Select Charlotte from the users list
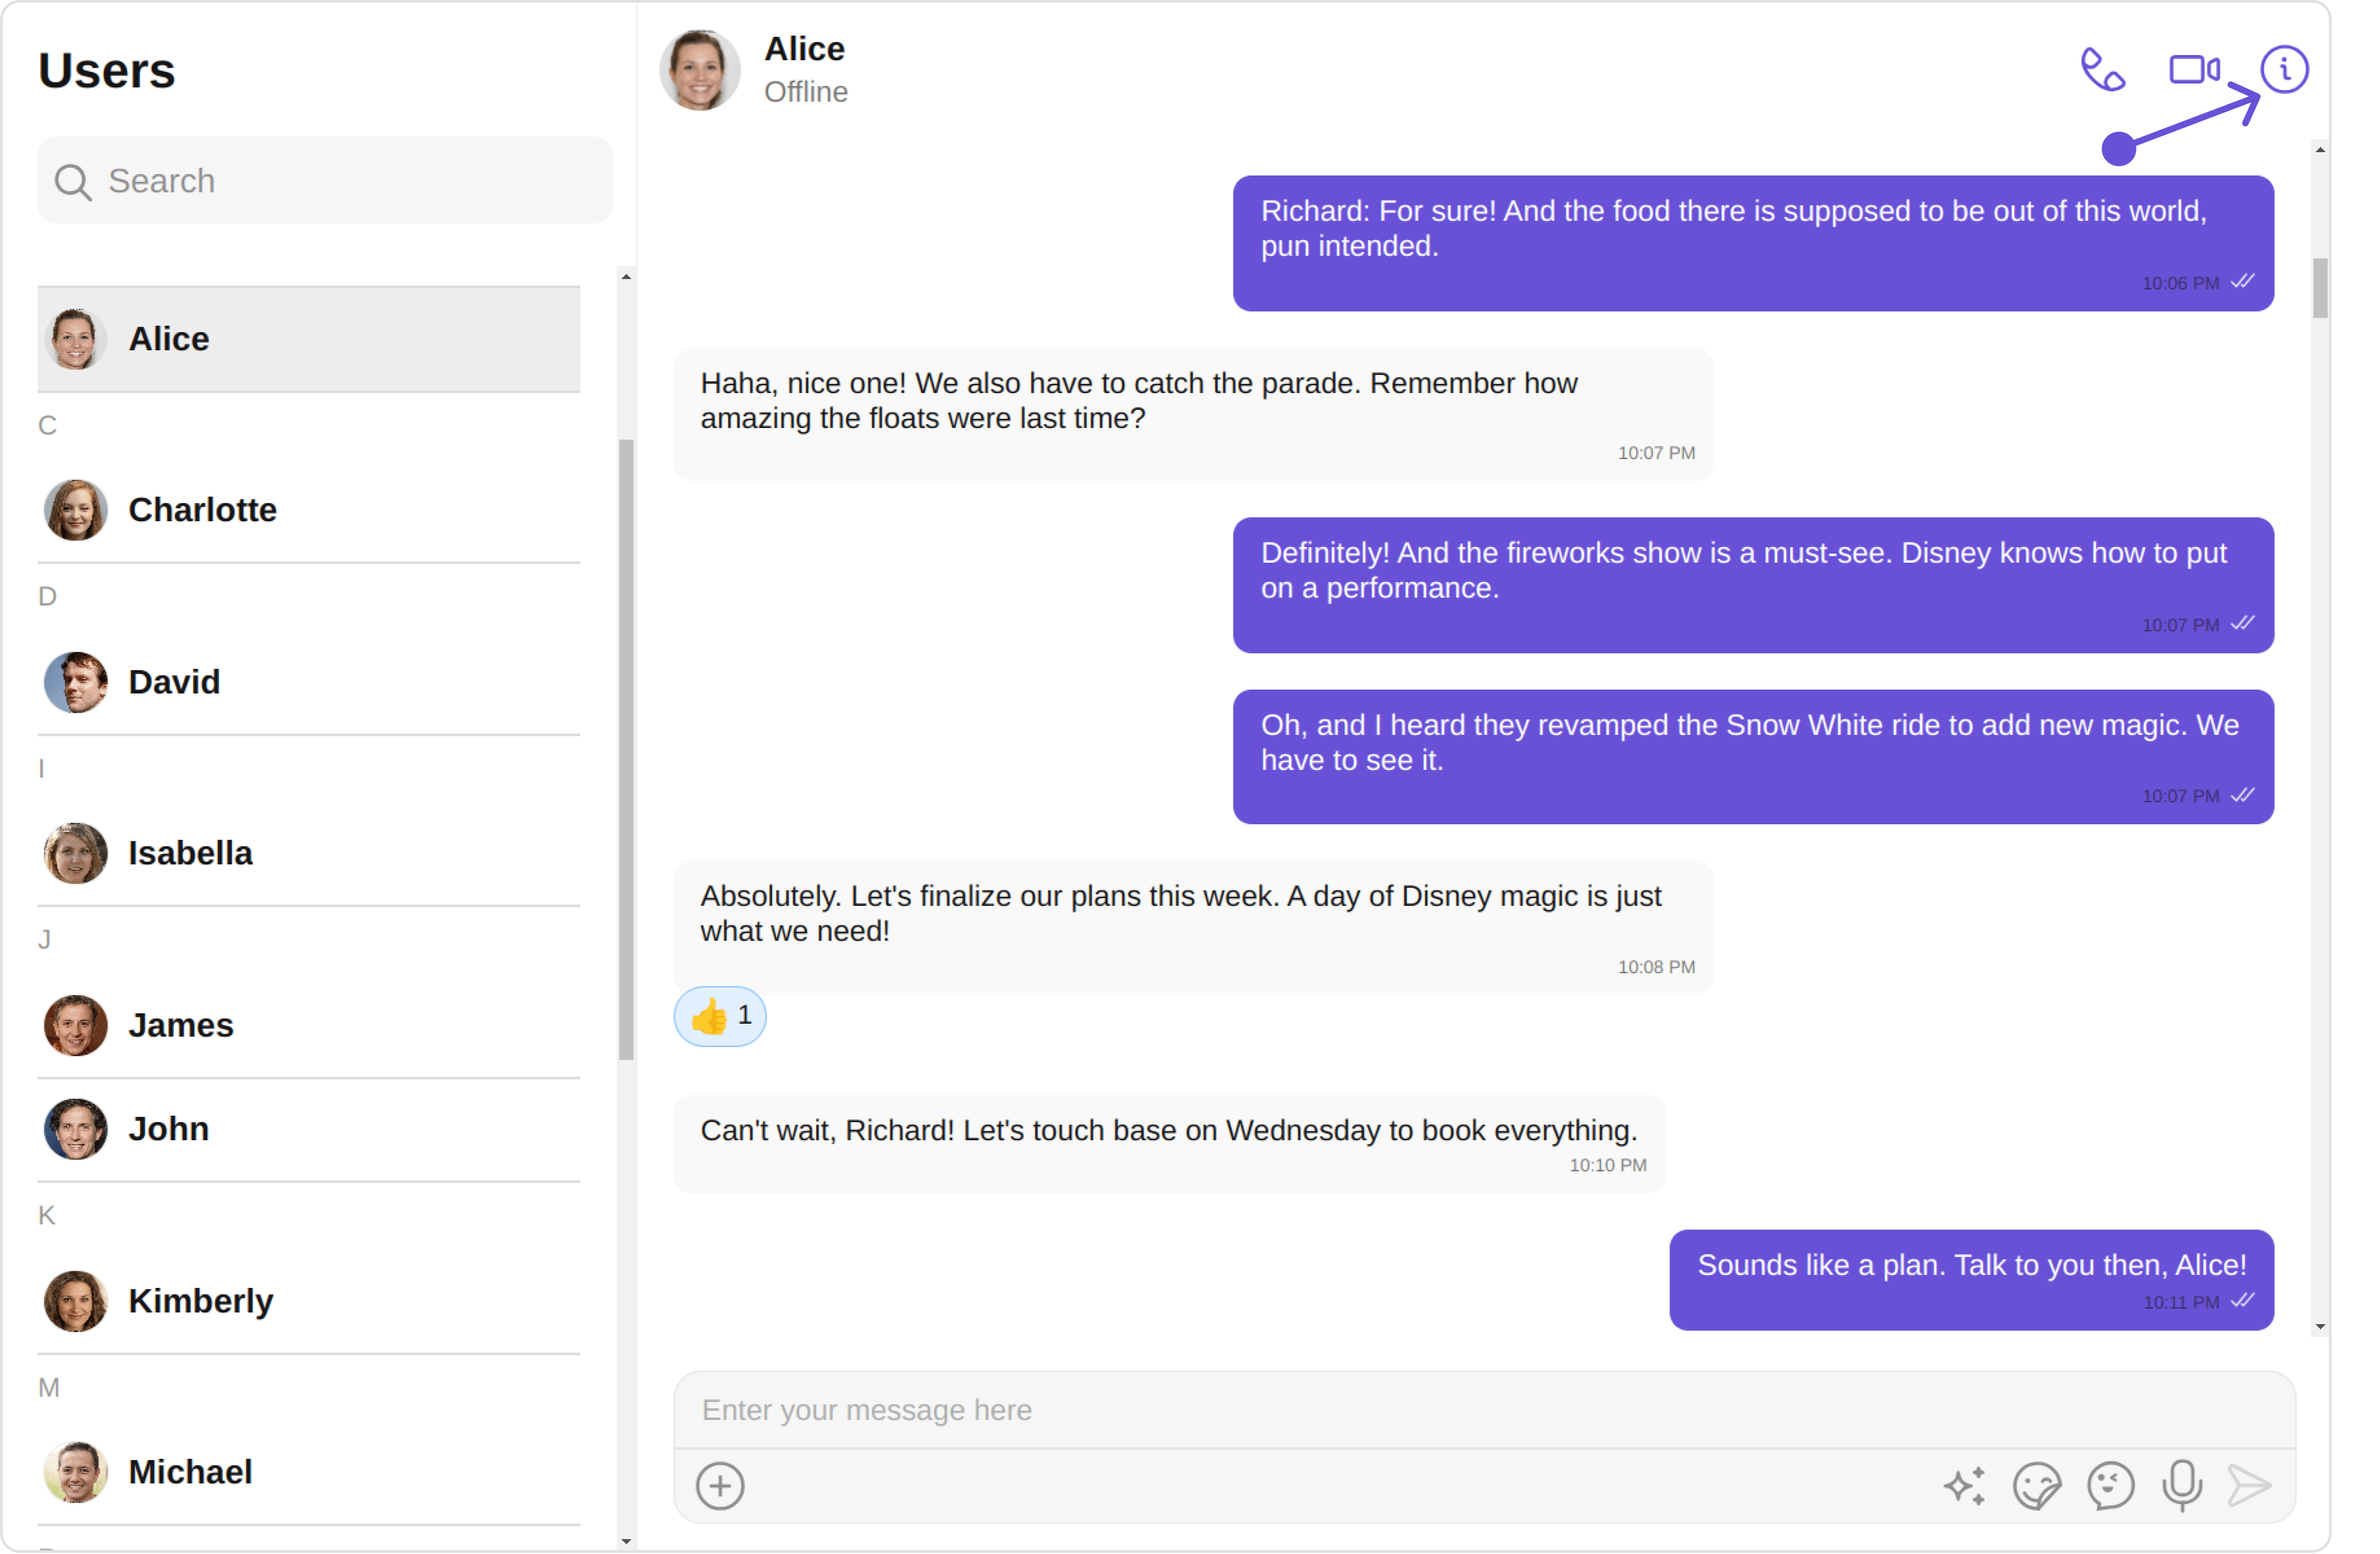This screenshot has height=1554, width=2380. [x=309, y=511]
